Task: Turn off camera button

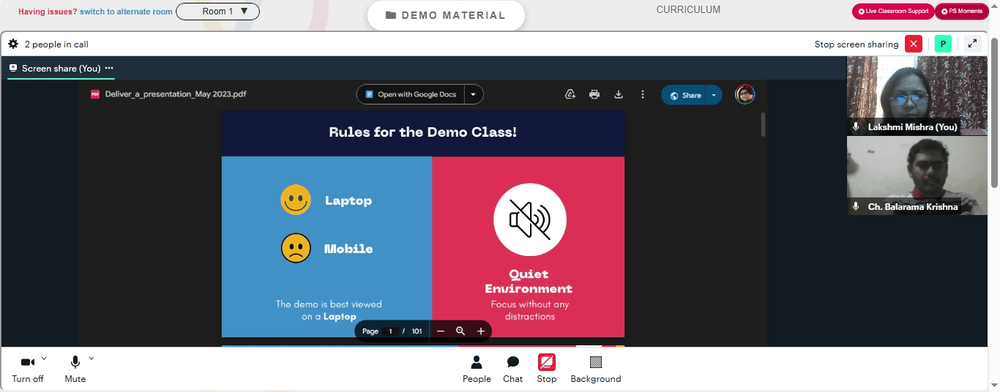Action: 27,369
